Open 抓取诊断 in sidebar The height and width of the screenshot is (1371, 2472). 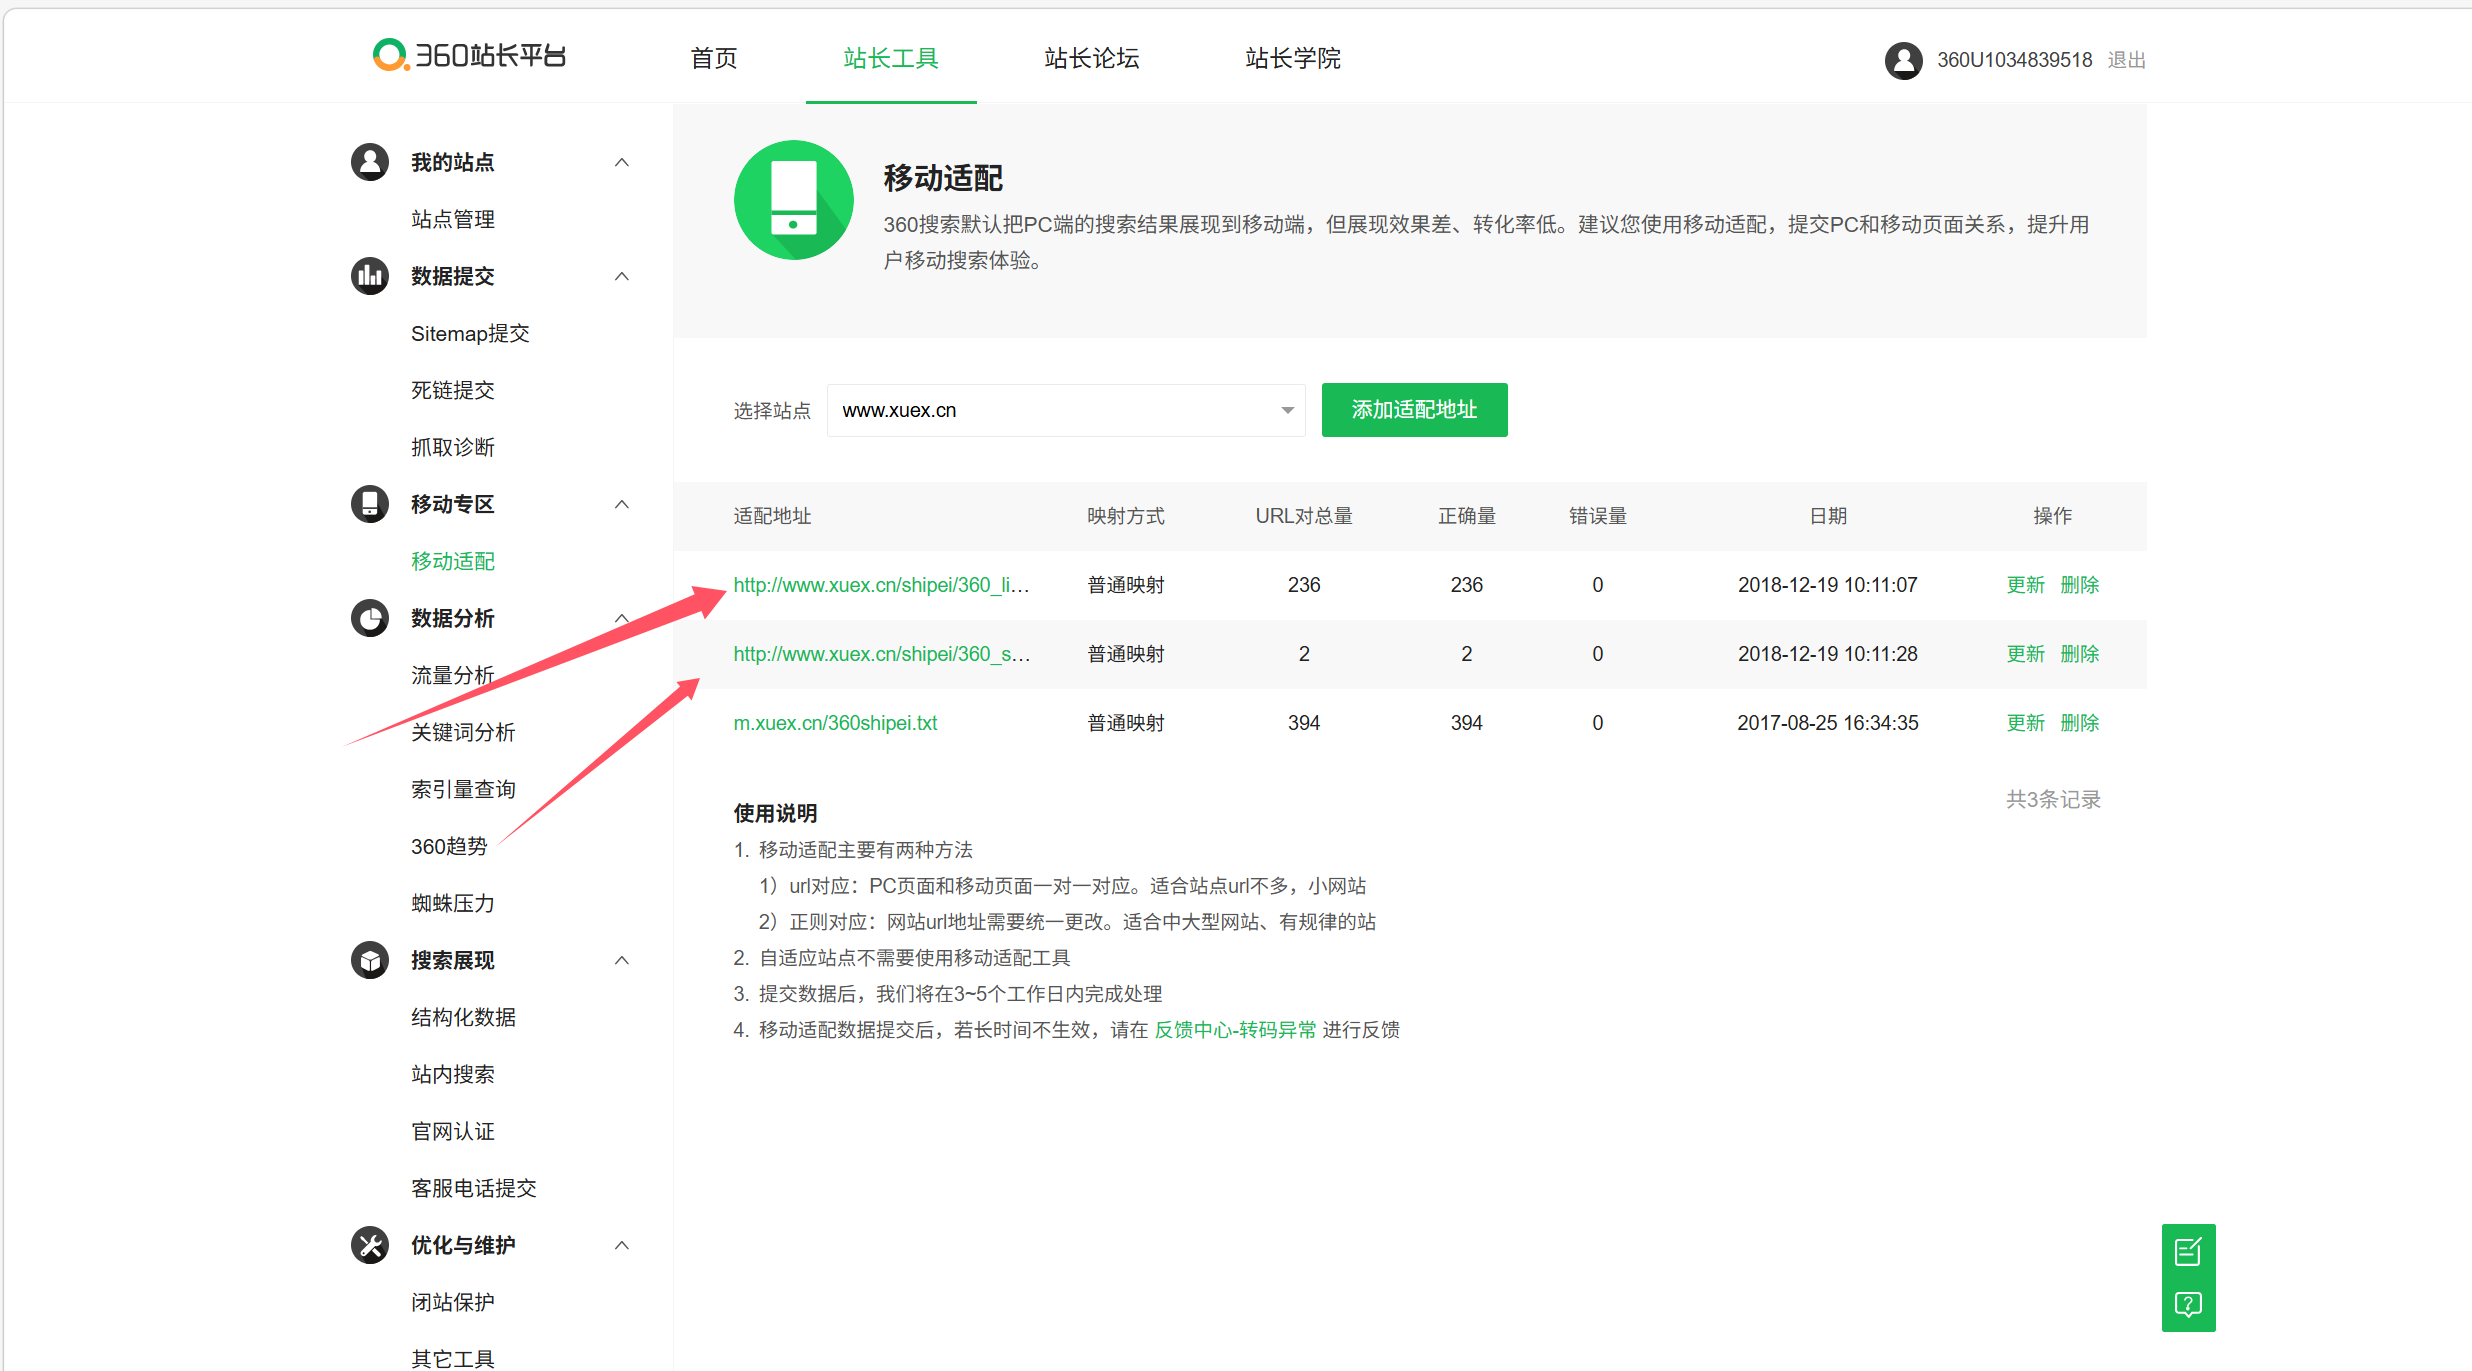[x=453, y=447]
